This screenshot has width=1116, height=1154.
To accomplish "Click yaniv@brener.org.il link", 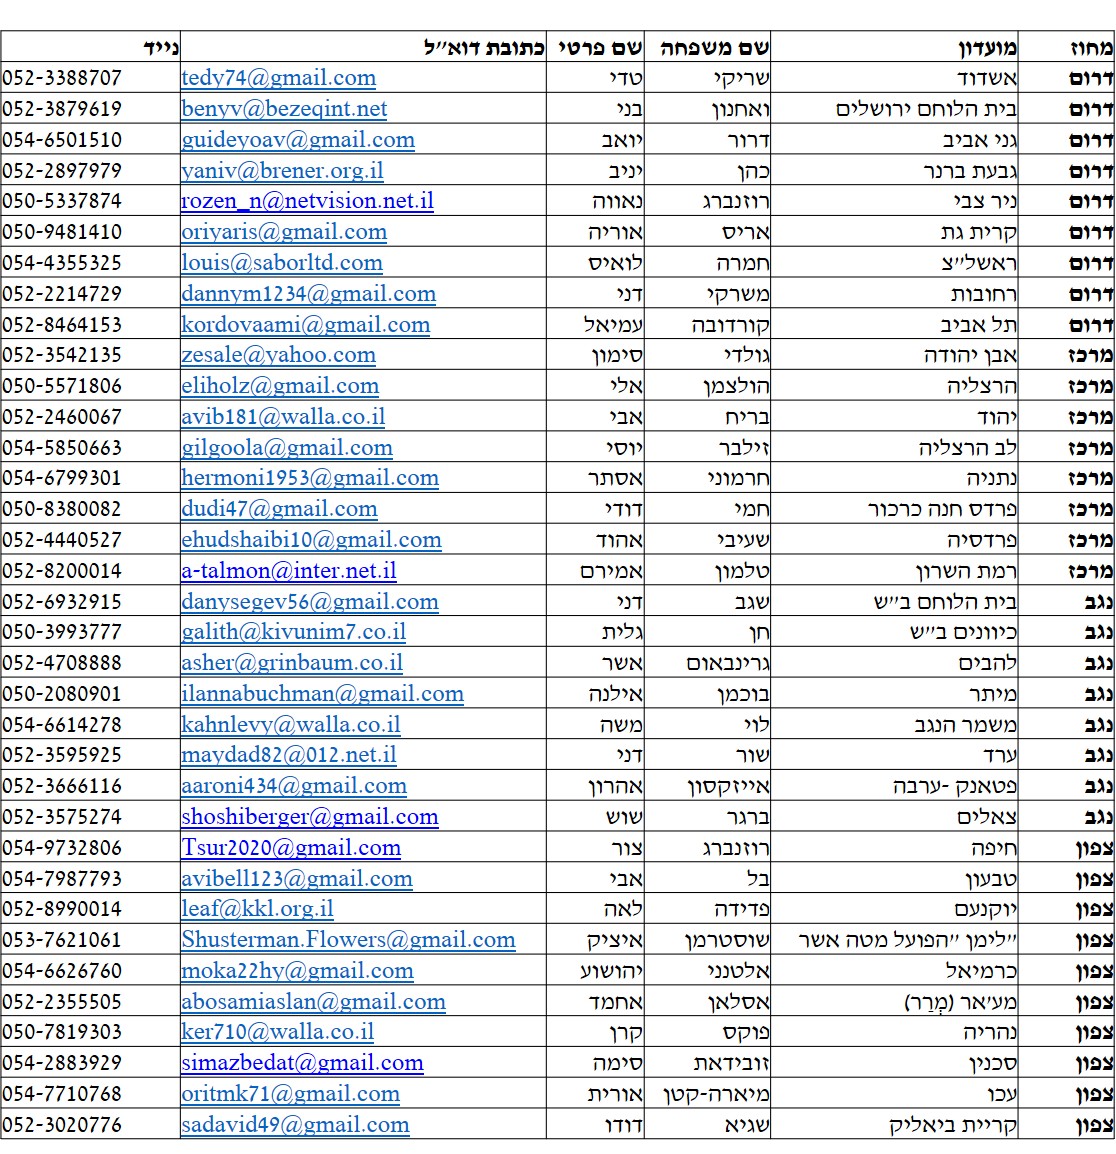I will [x=282, y=171].
